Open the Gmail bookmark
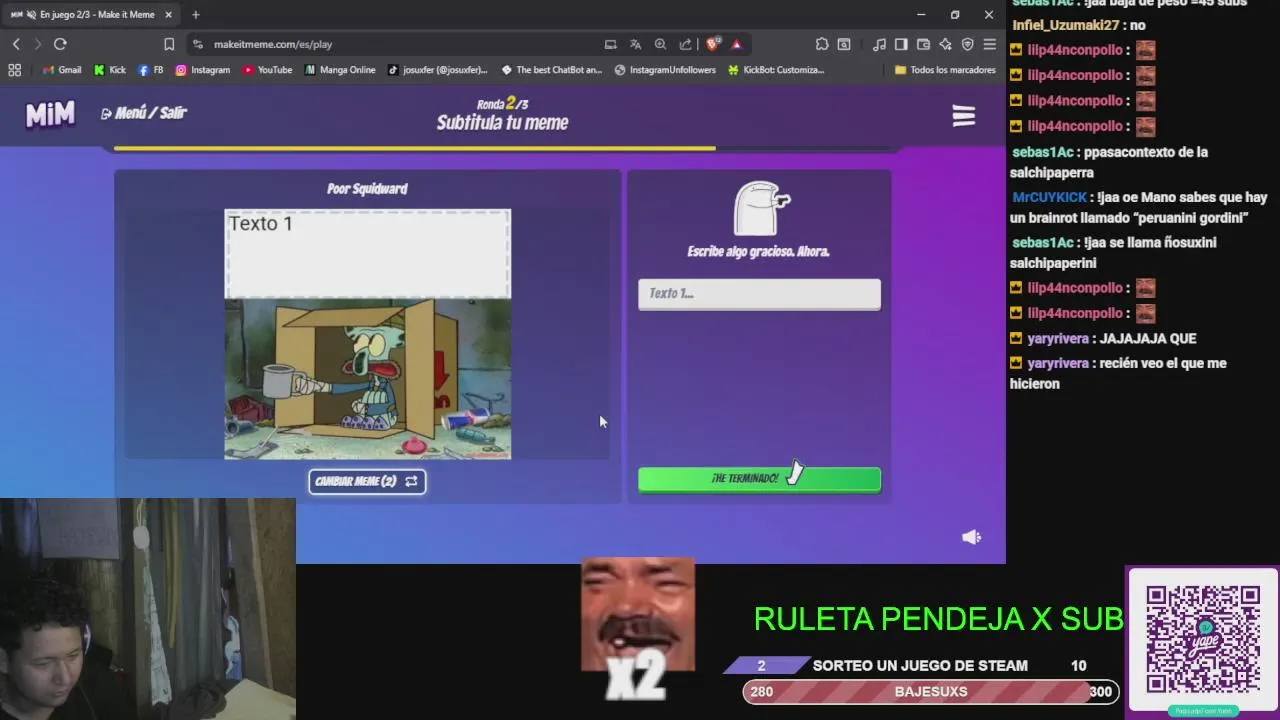The height and width of the screenshot is (720, 1280). pos(62,70)
